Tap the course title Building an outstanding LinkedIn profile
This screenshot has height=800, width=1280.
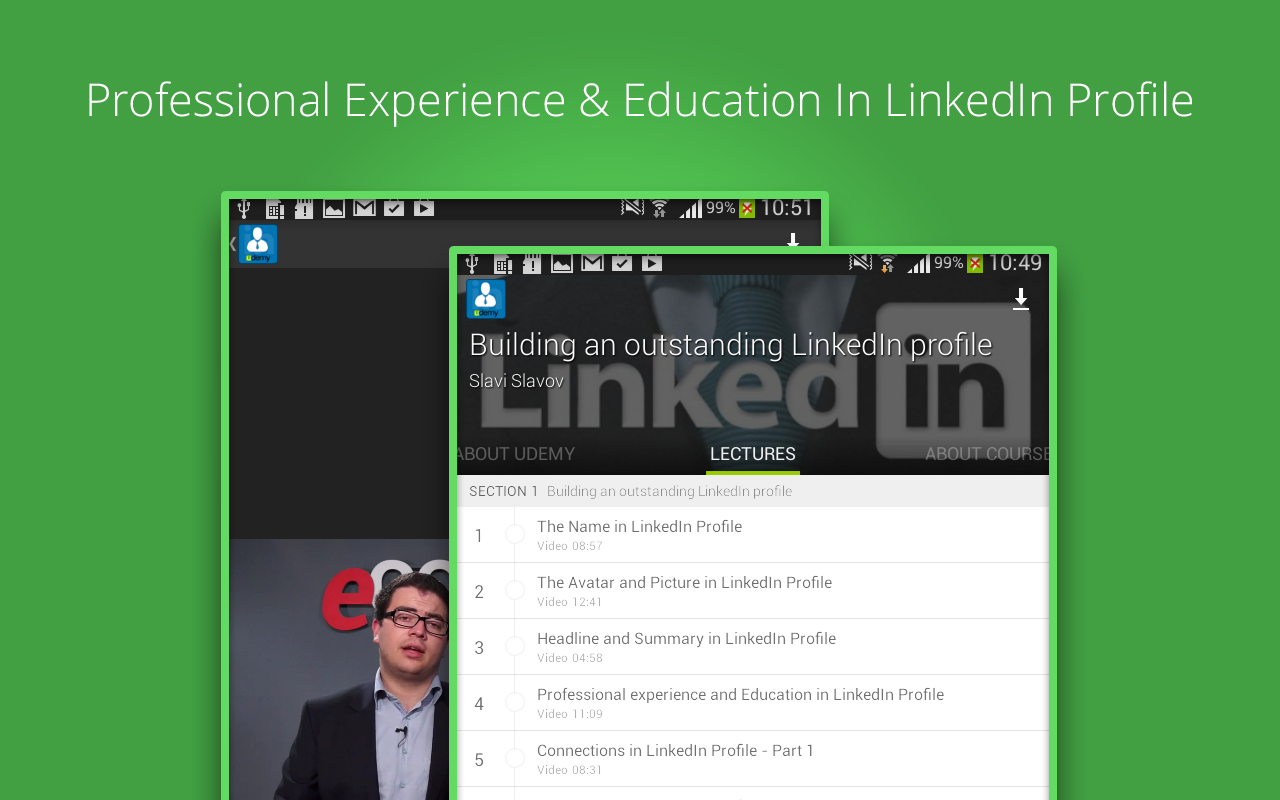(x=730, y=345)
